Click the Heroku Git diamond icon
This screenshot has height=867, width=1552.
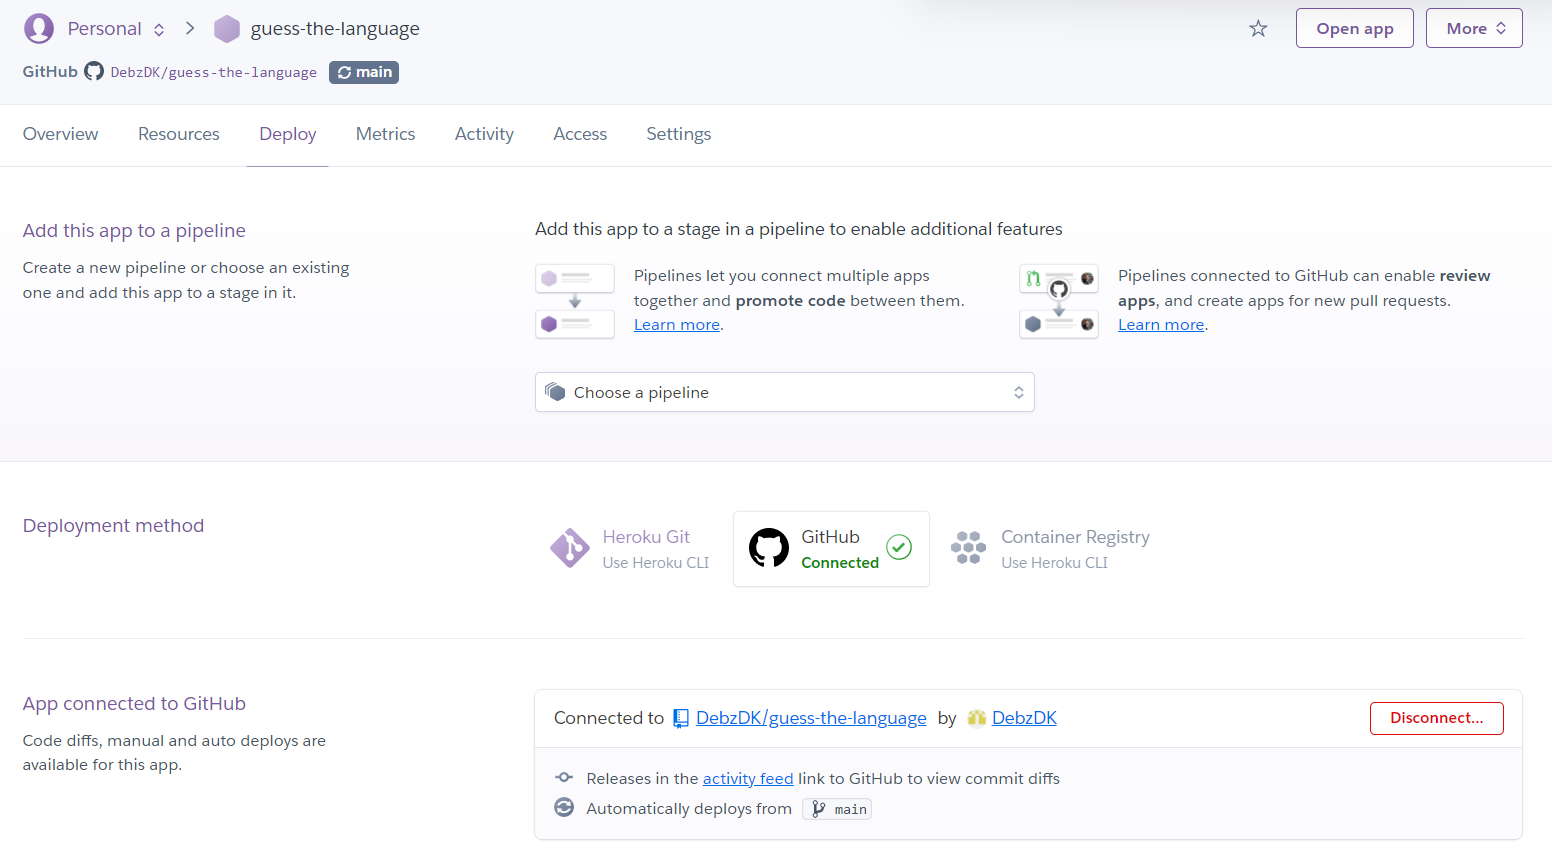(x=570, y=548)
